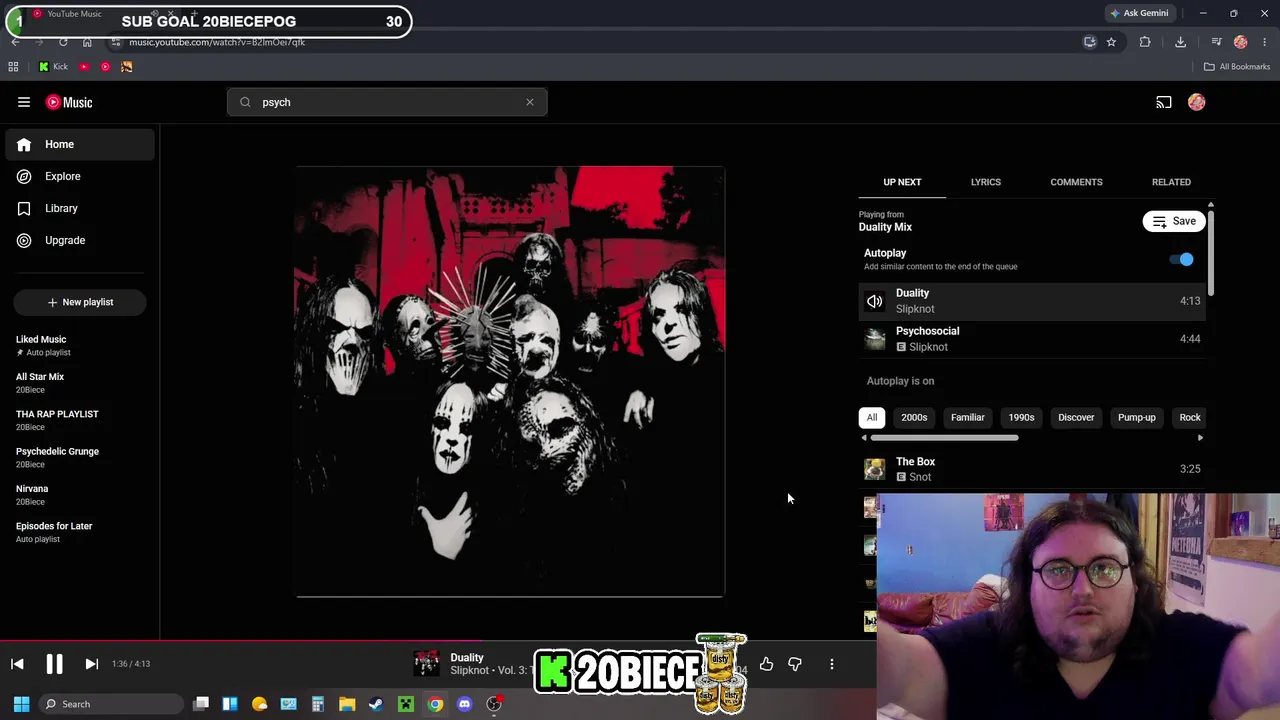Switch to the Lyrics tab

986,182
